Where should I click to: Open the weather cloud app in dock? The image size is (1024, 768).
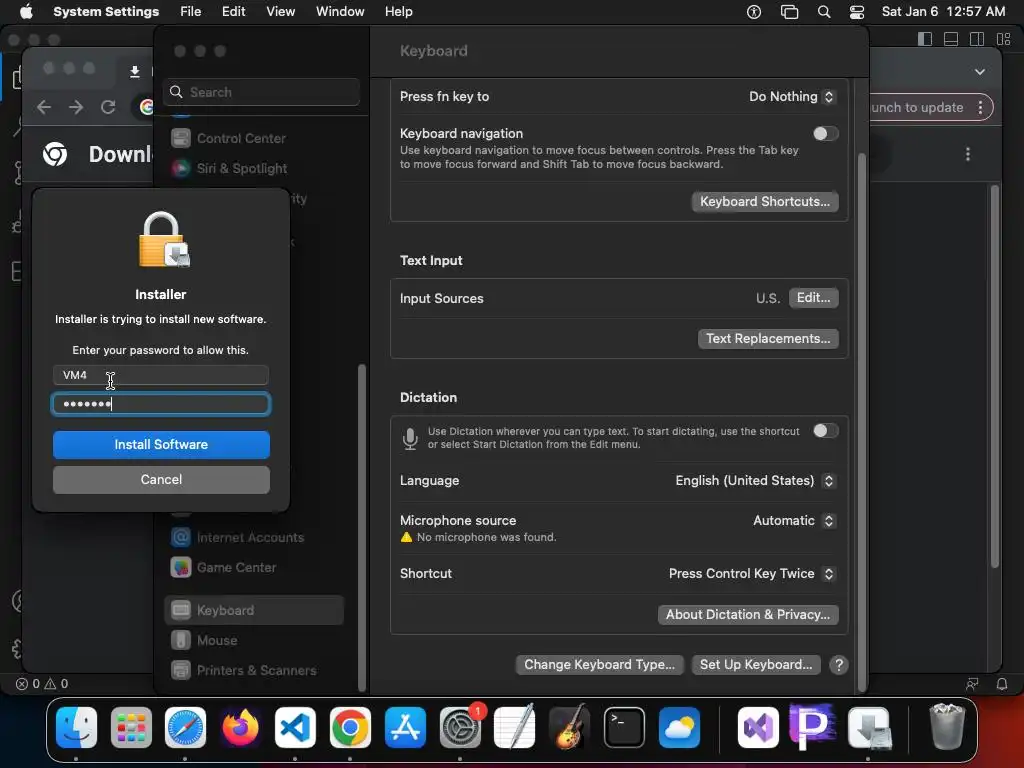(x=679, y=728)
